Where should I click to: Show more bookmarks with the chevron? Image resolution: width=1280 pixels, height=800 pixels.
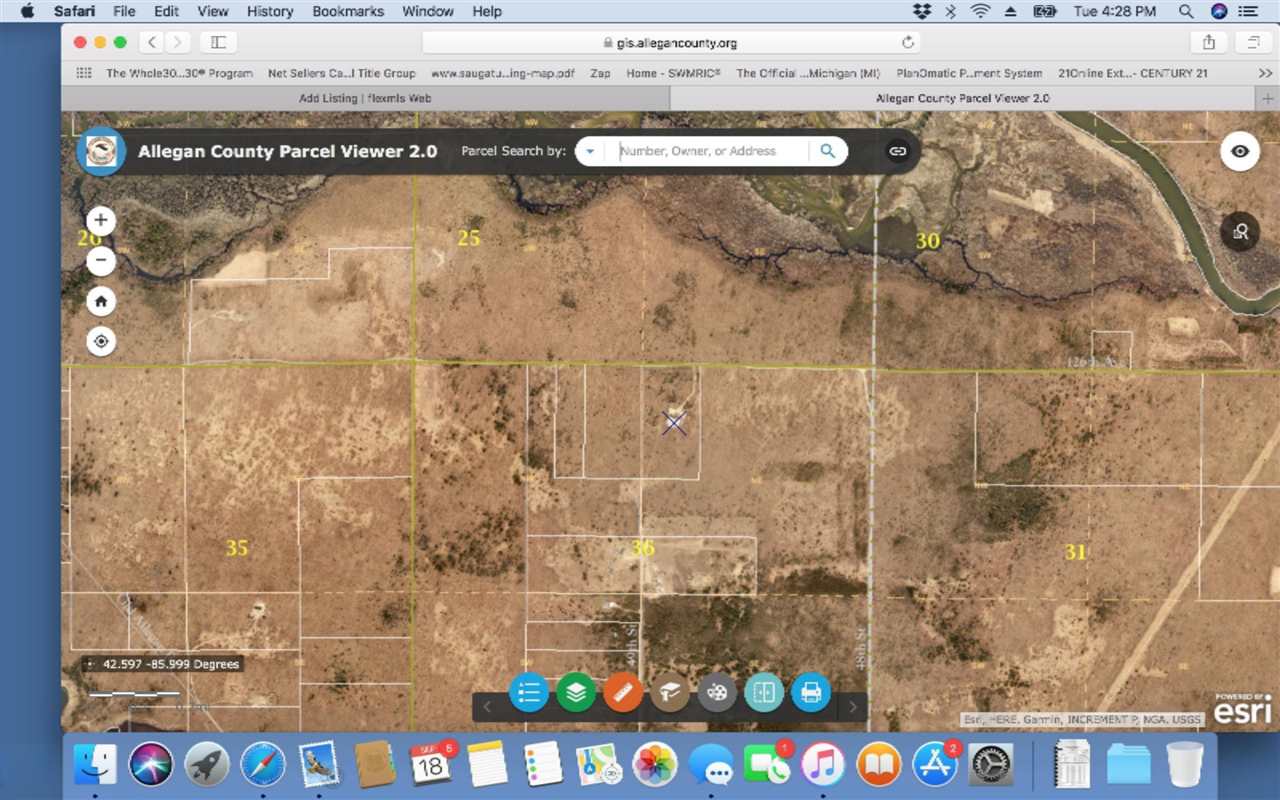pos(1265,73)
